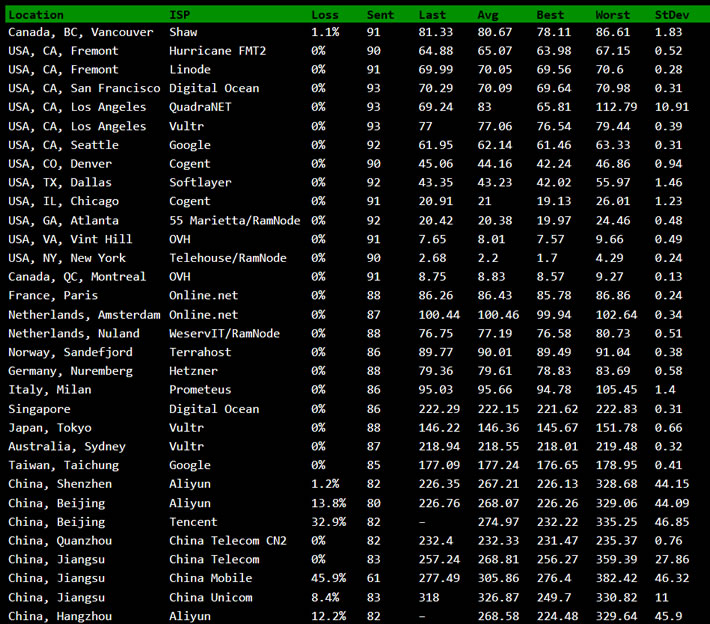Select the 'Singapore' location cell
The width and height of the screenshot is (710, 624).
39,409
